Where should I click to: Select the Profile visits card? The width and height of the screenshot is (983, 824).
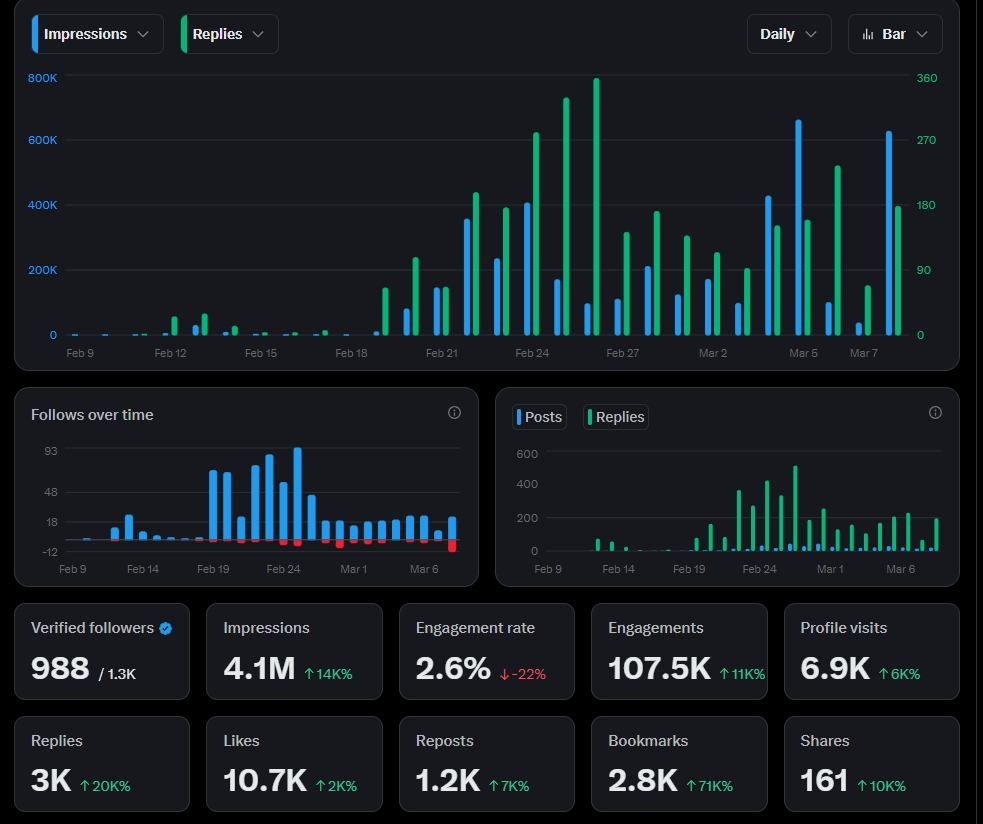click(871, 652)
